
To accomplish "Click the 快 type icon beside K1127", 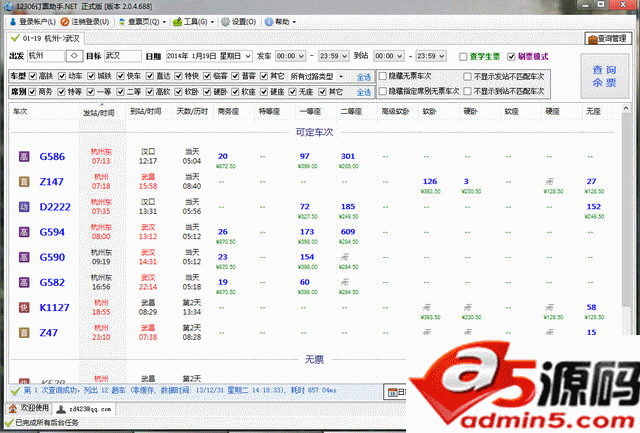I will point(24,307).
